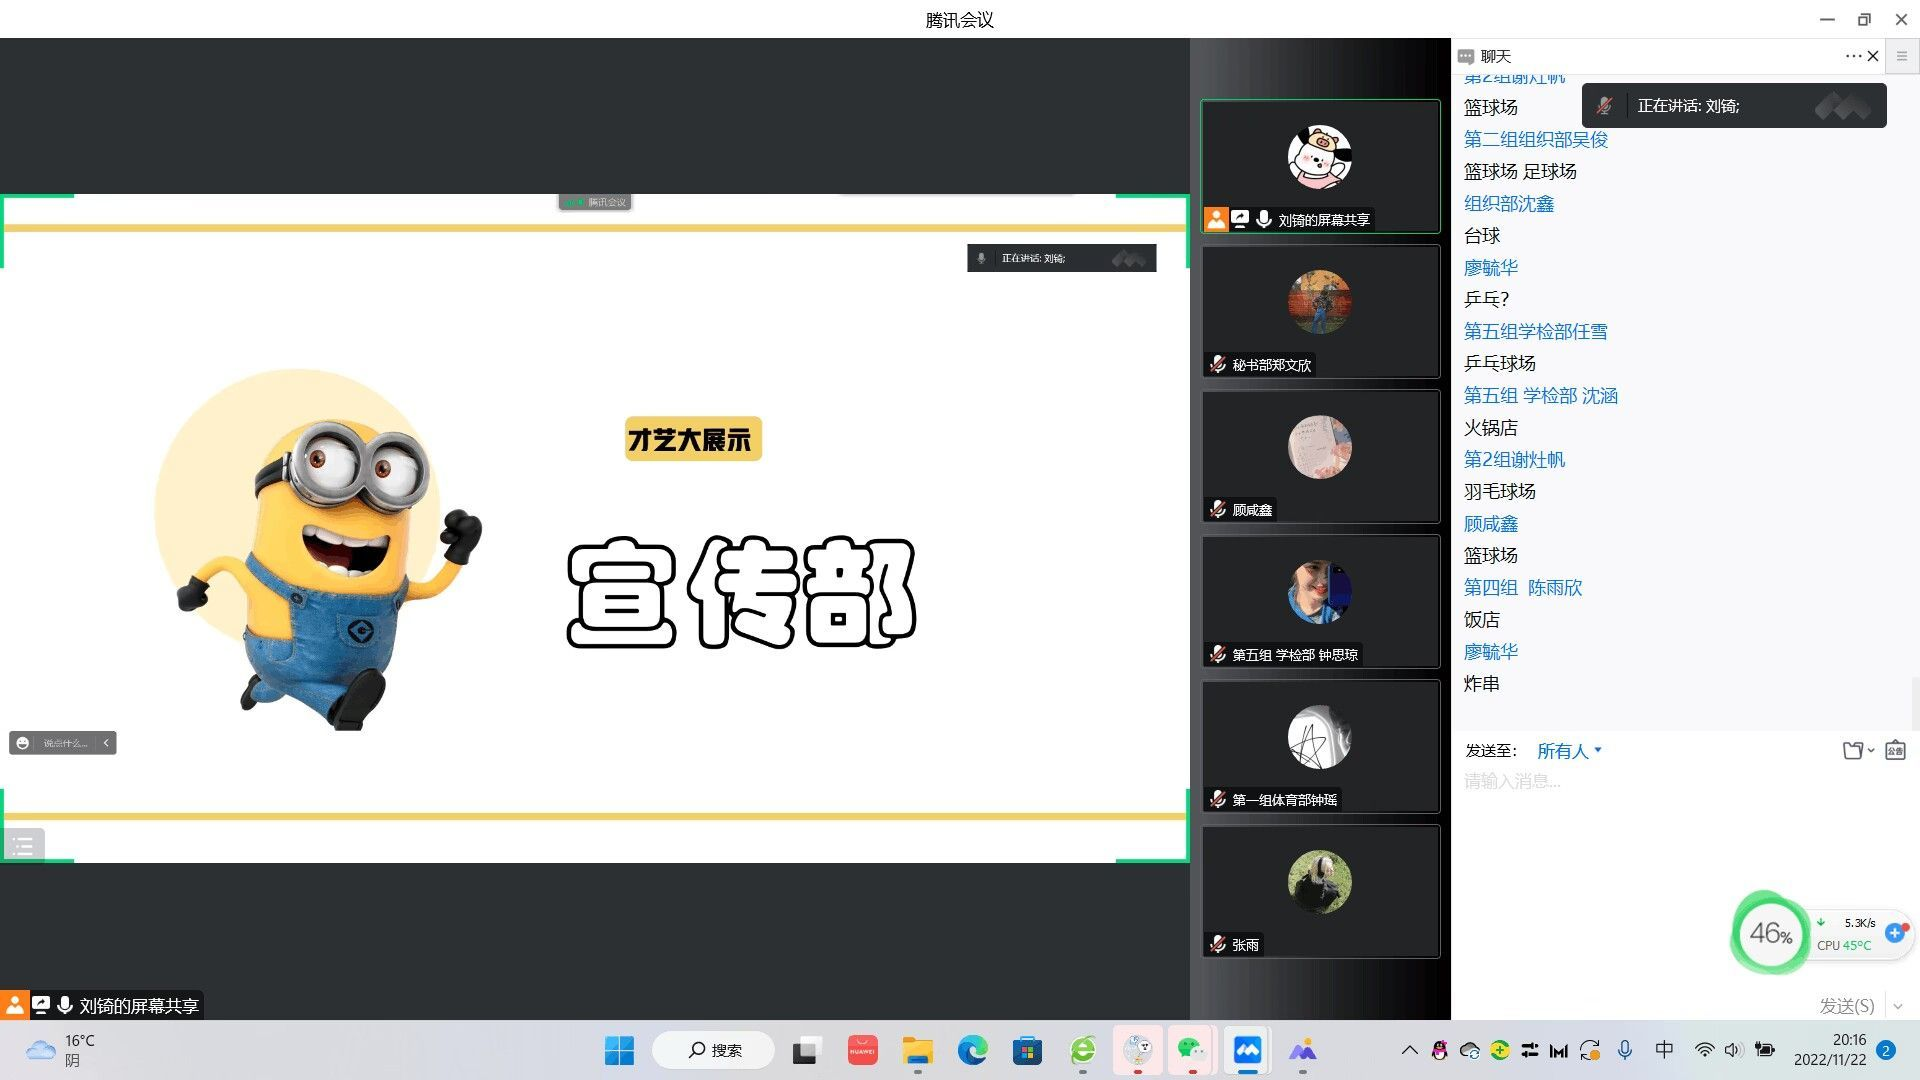The height and width of the screenshot is (1080, 1920).
Task: Open 360 green tray icon
Action: [1500, 1050]
